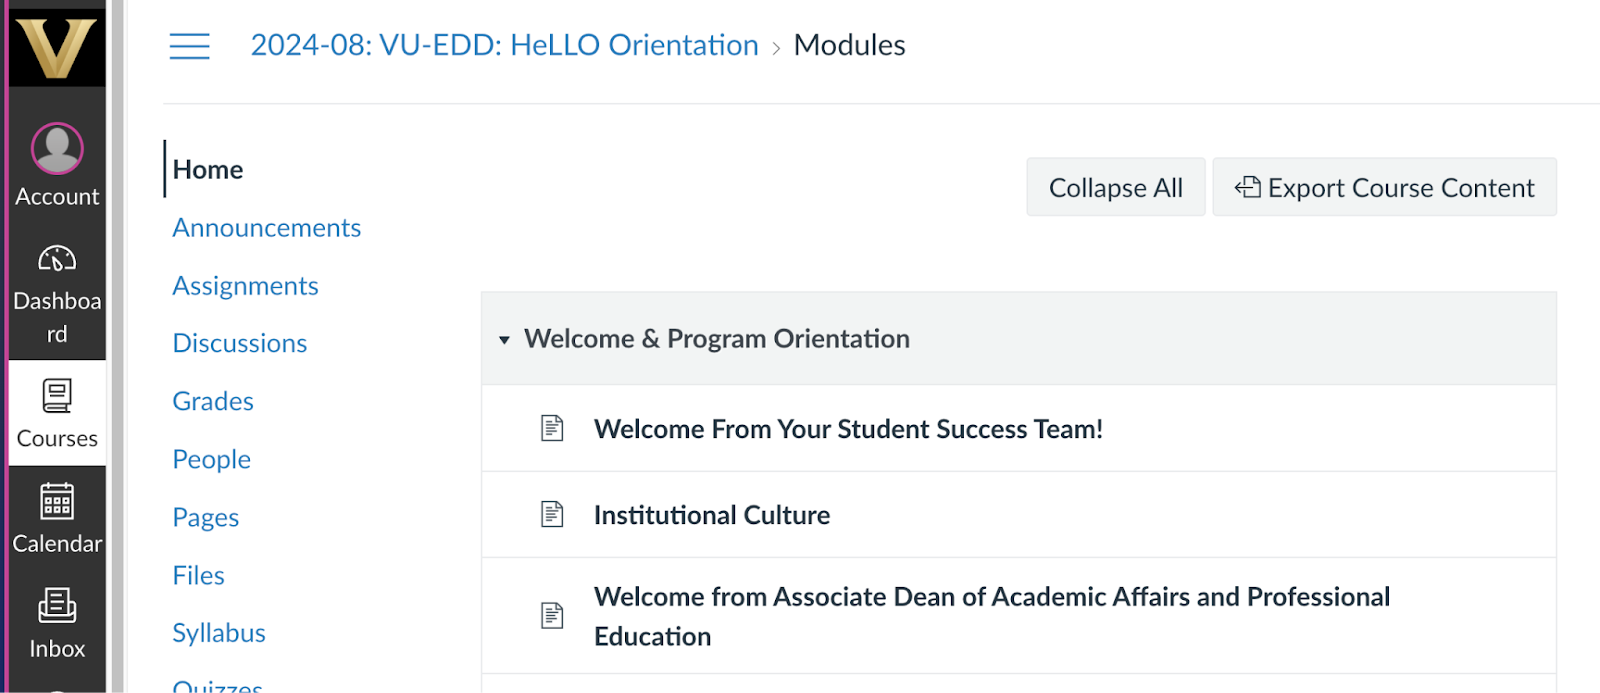Click the Collapse All button
The width and height of the screenshot is (1600, 693).
click(x=1116, y=187)
